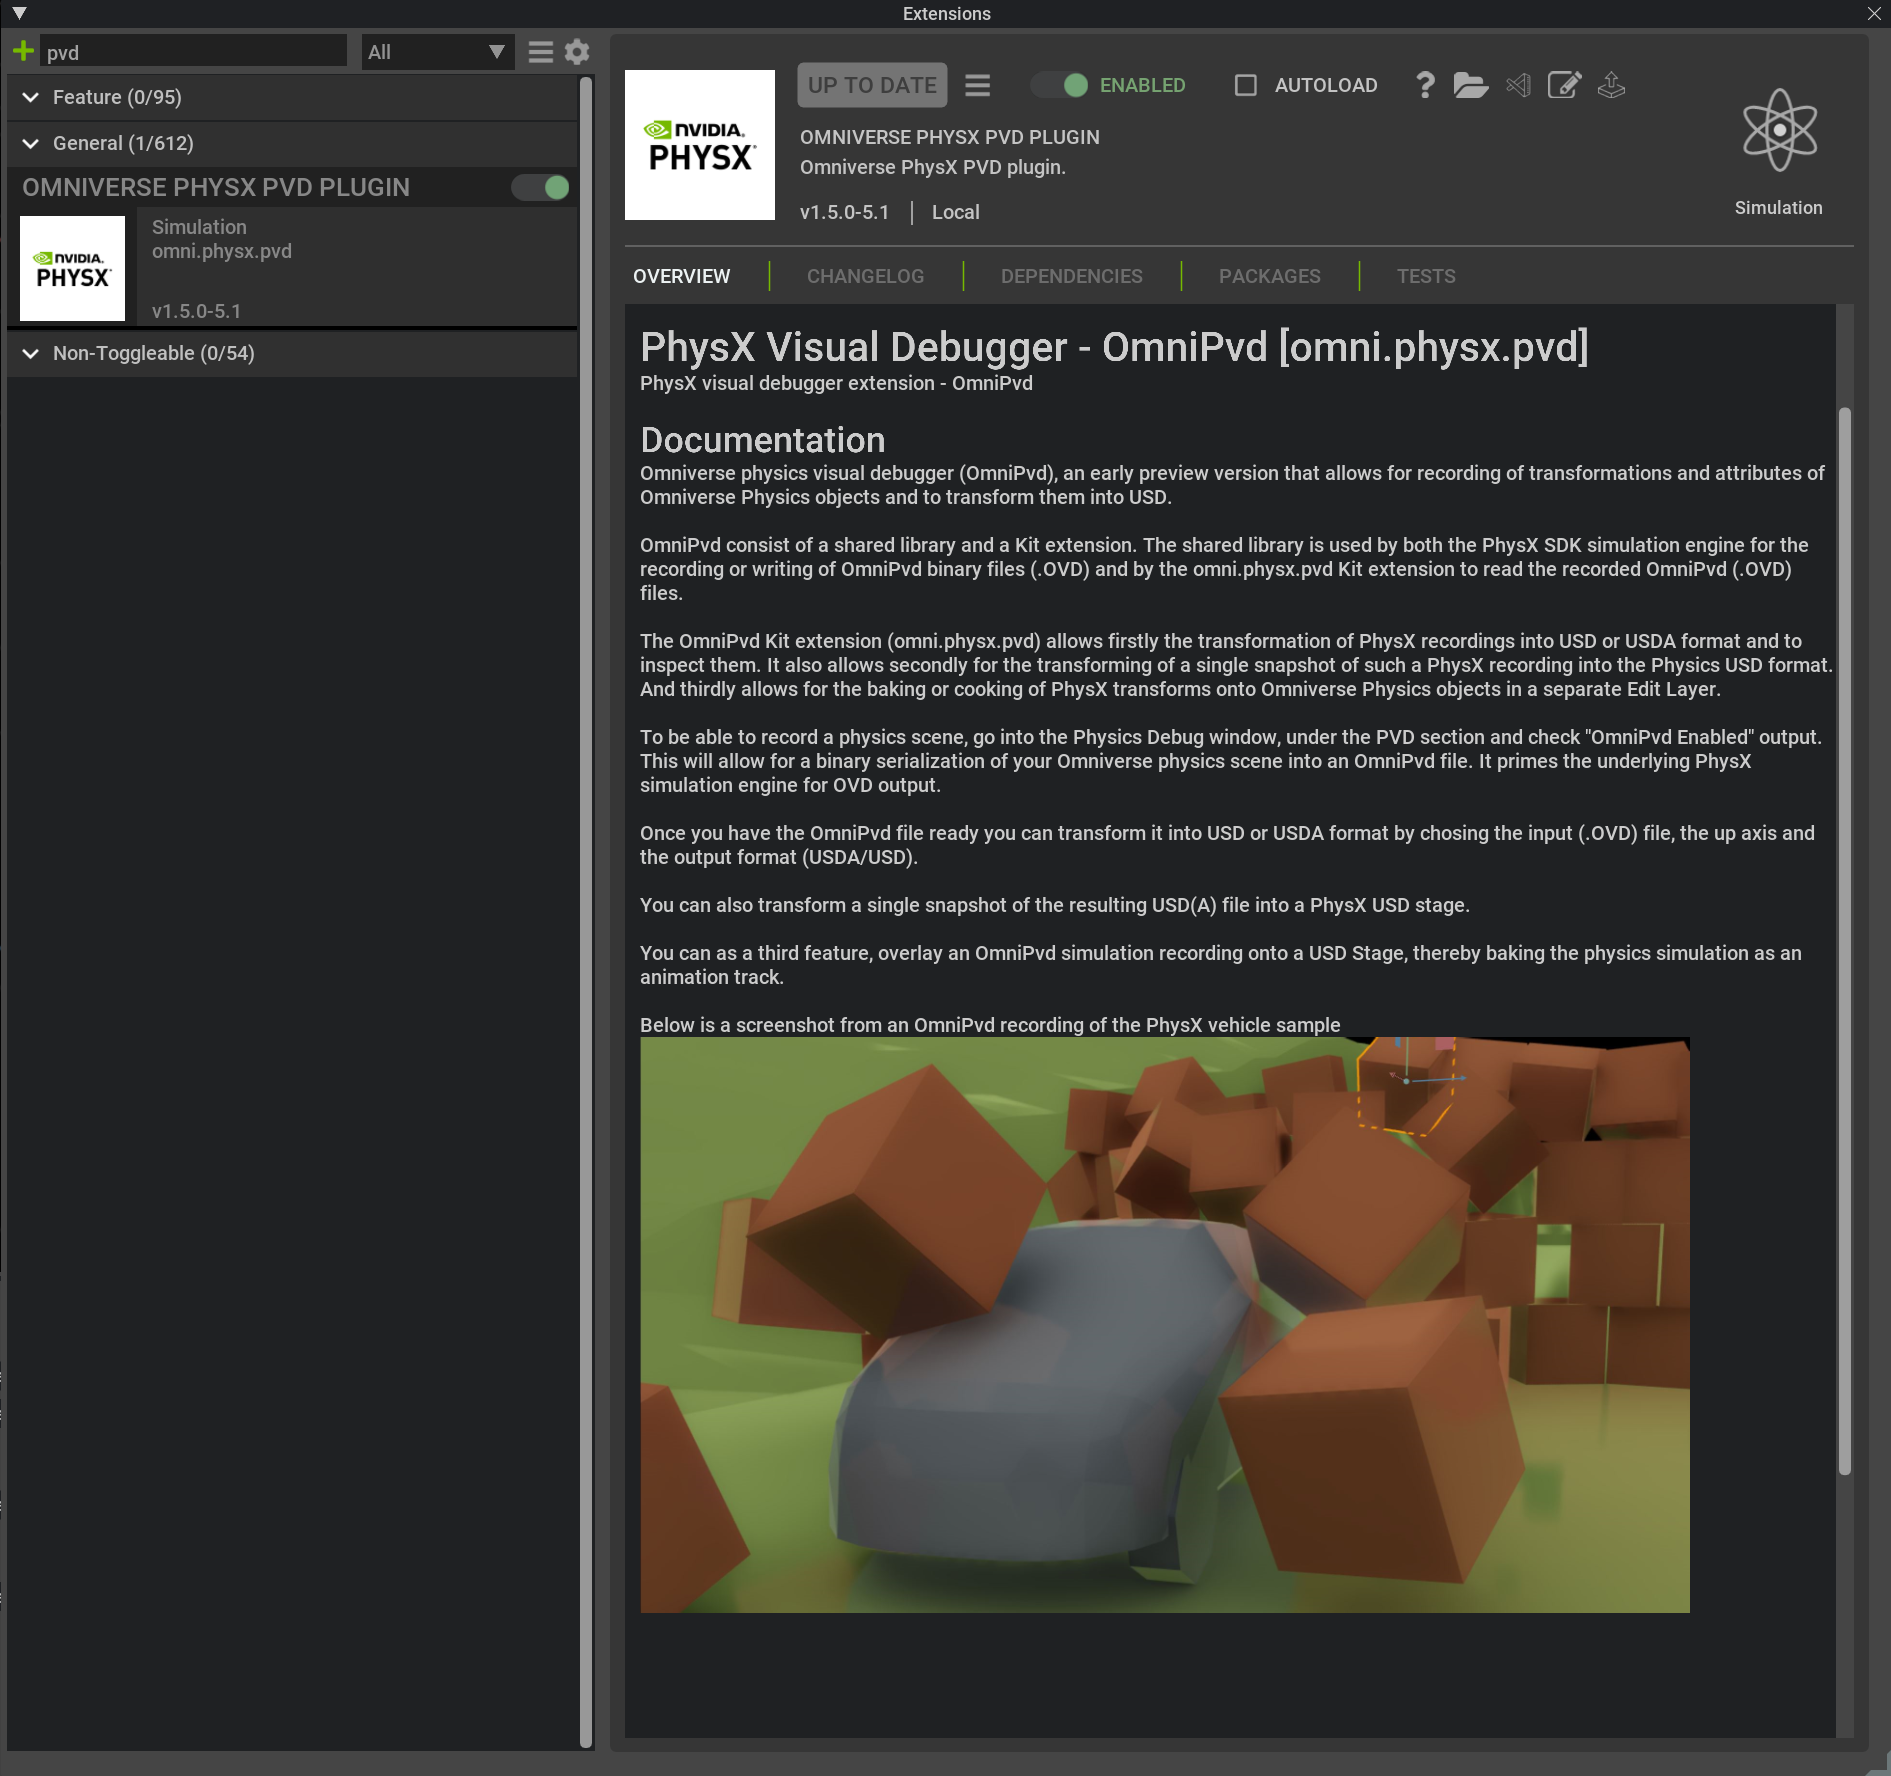1891x1776 pixels.
Task: Toggle PhysX PVD plugin switch in list
Action: pos(541,187)
